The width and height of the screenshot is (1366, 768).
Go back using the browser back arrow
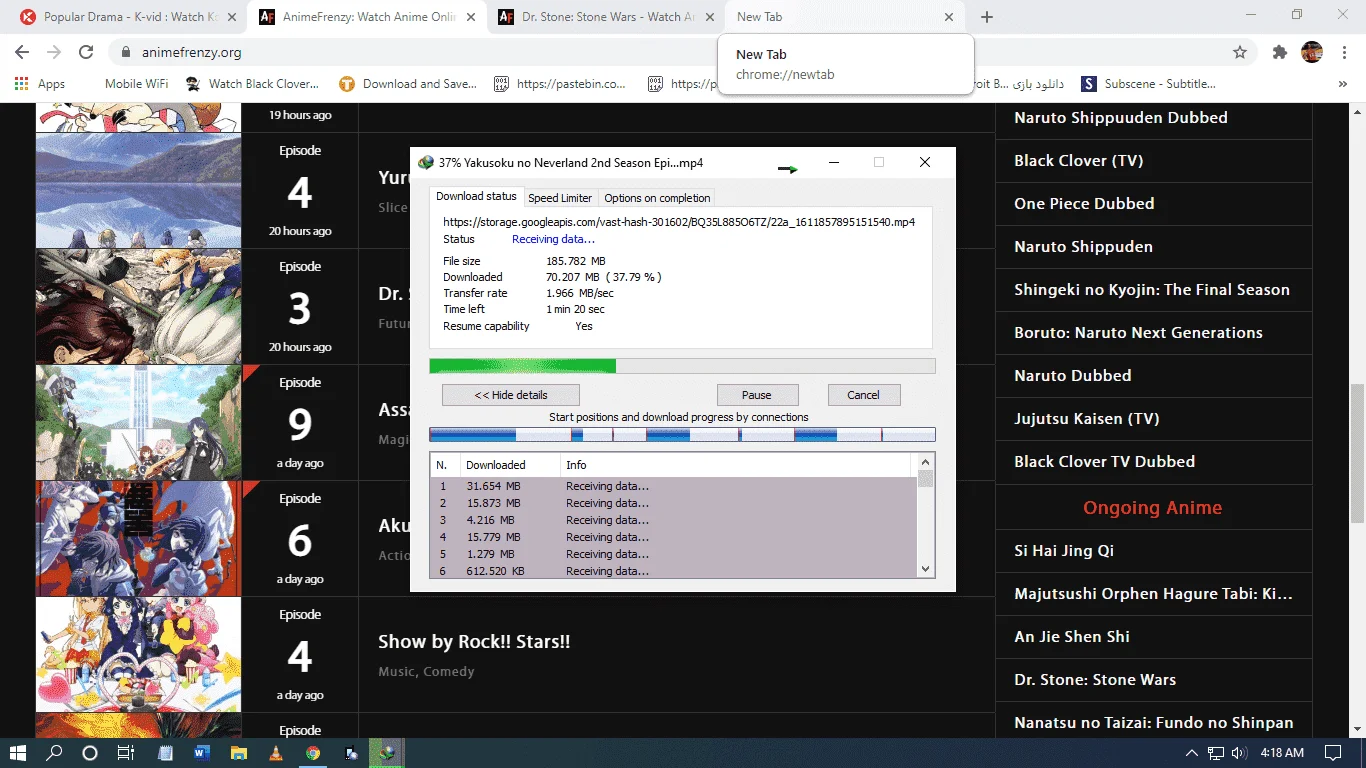[22, 52]
